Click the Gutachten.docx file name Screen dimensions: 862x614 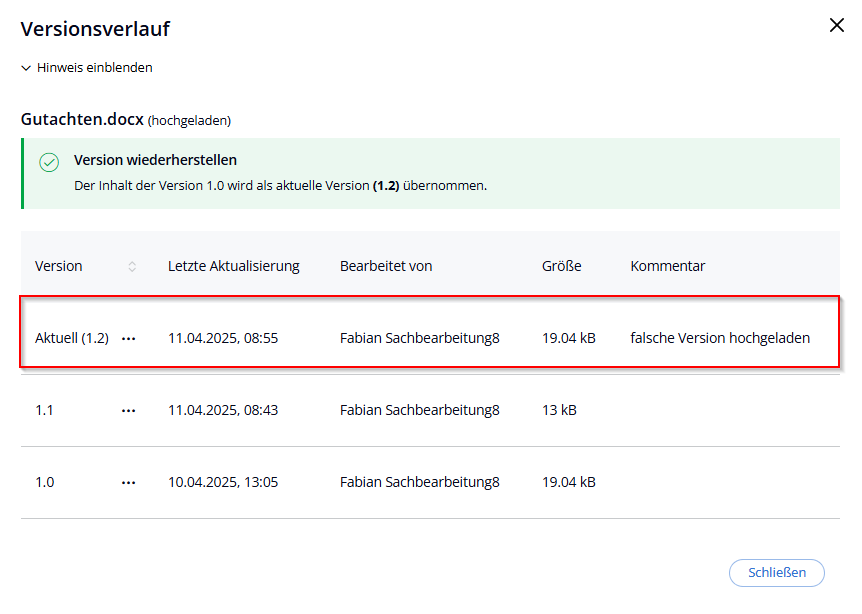[82, 119]
